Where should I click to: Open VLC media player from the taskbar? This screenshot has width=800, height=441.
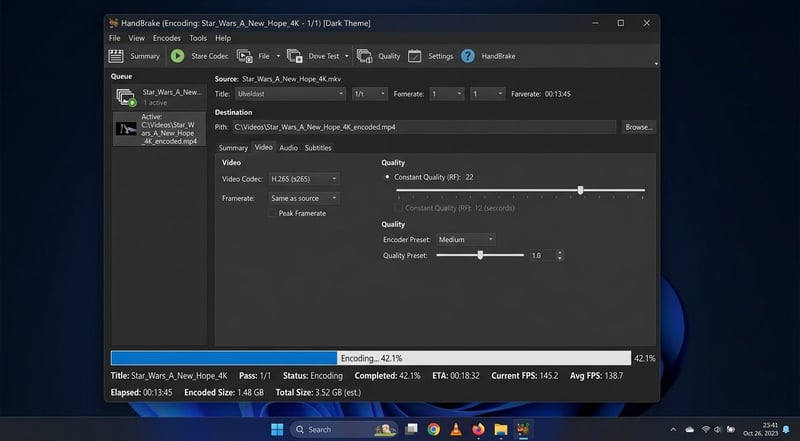pos(456,430)
